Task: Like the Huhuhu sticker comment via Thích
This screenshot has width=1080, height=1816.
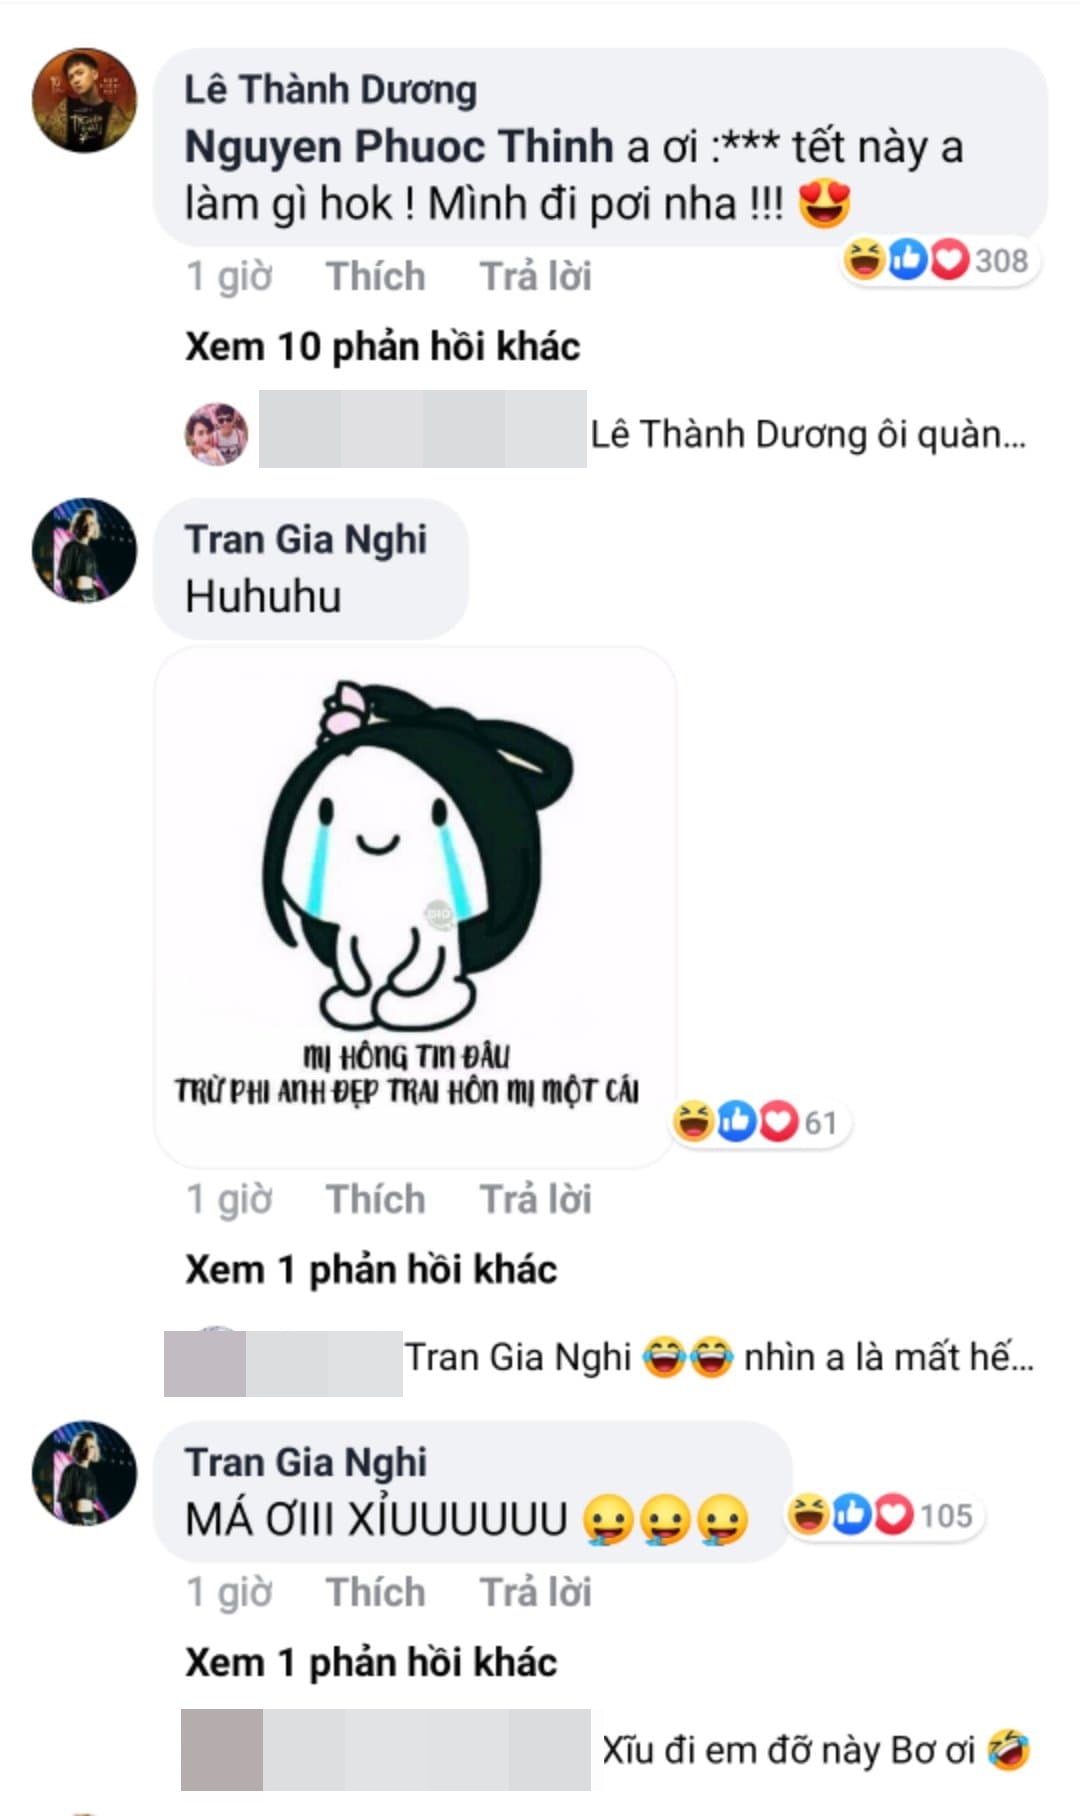Action: (376, 1199)
